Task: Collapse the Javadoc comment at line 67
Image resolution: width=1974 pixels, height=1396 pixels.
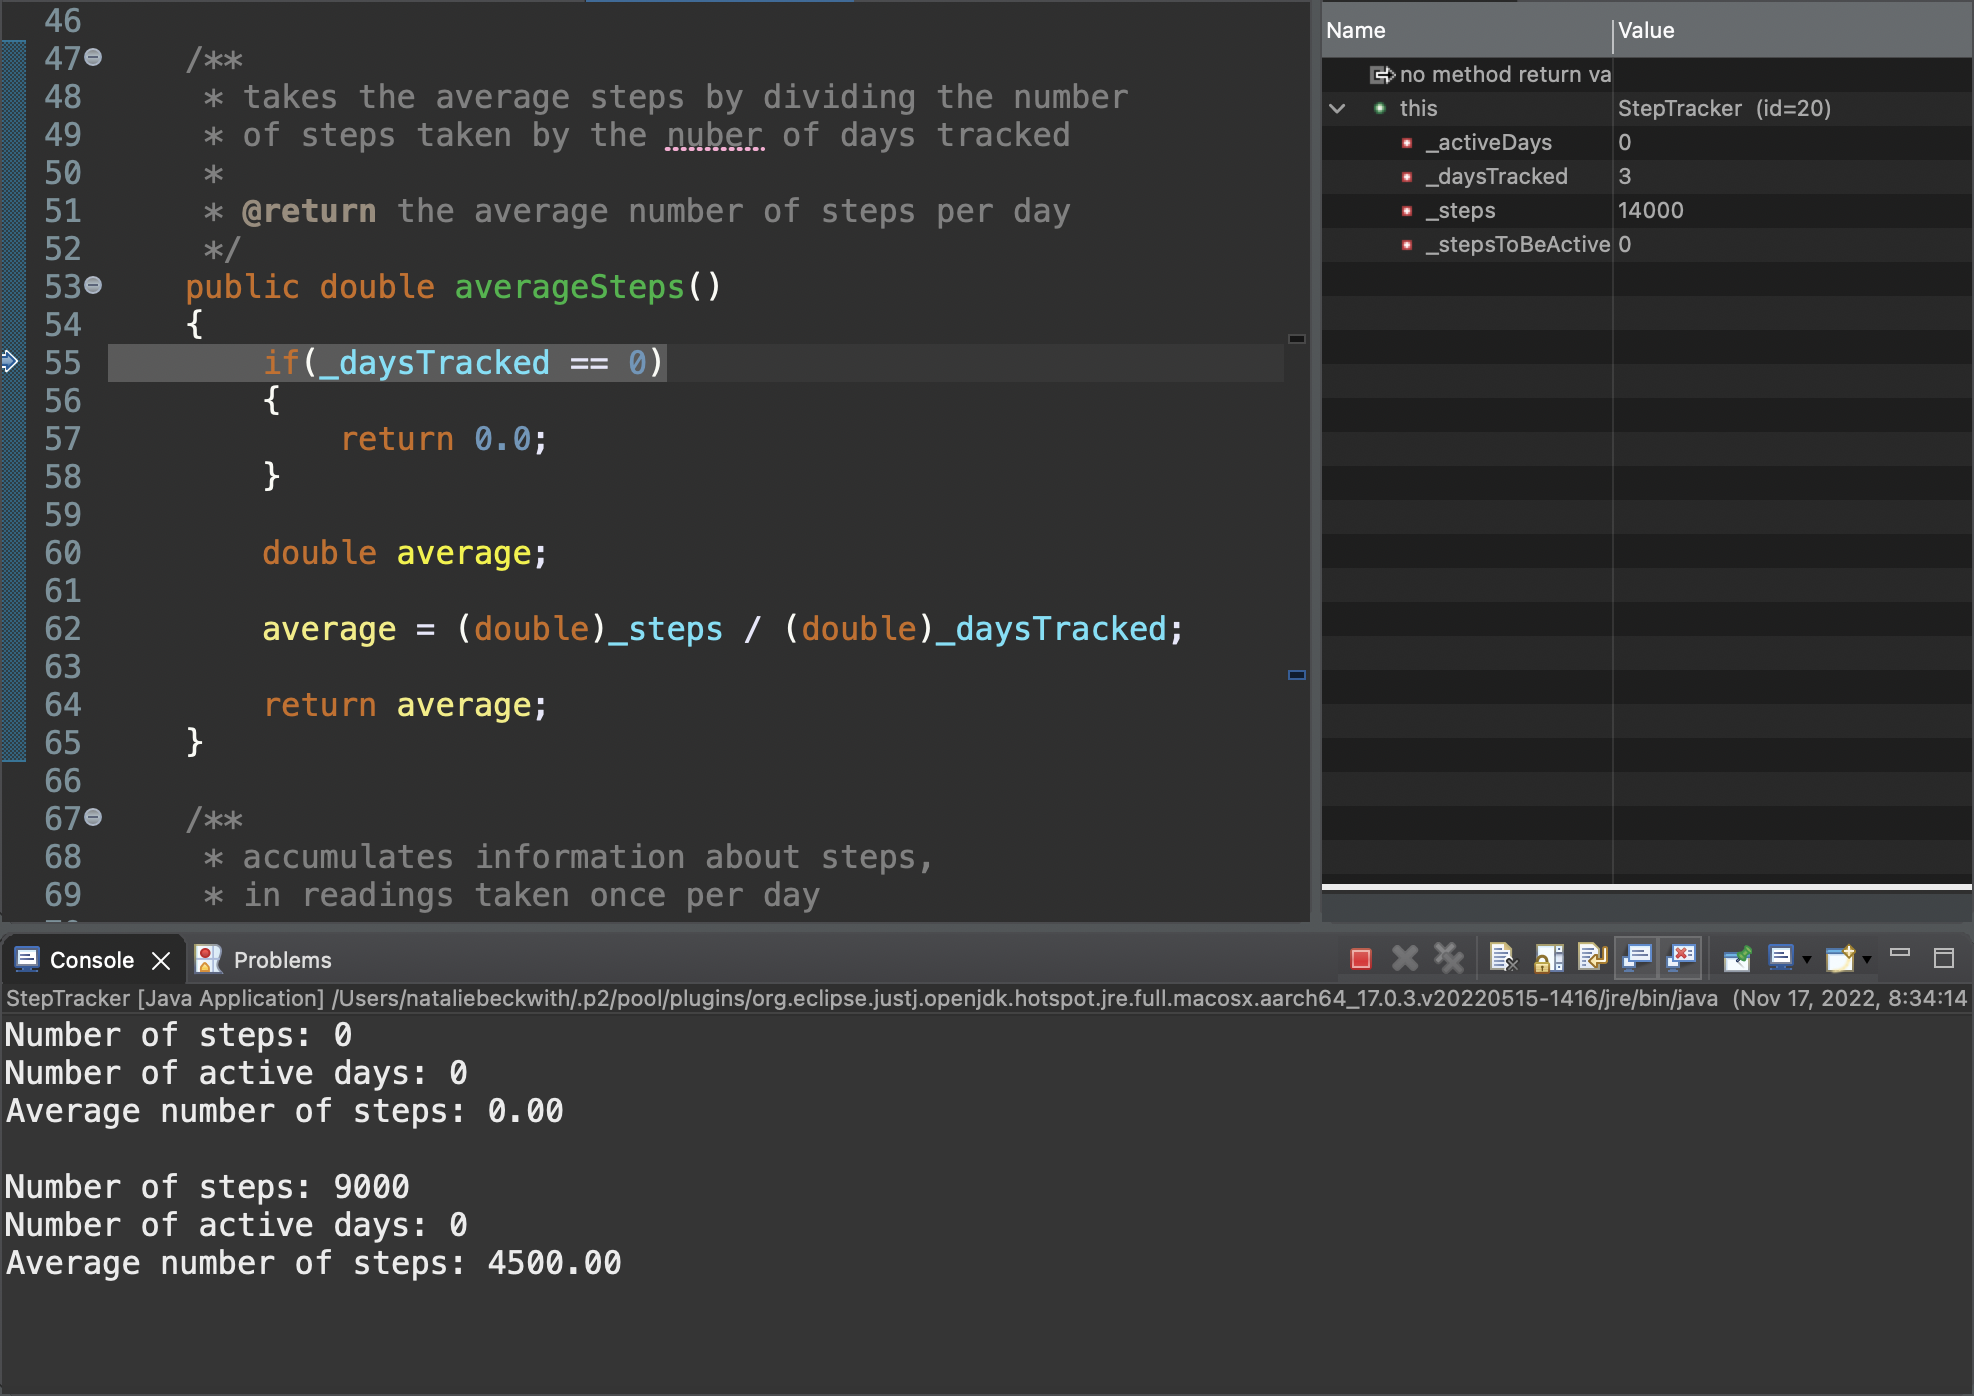Action: click(93, 818)
